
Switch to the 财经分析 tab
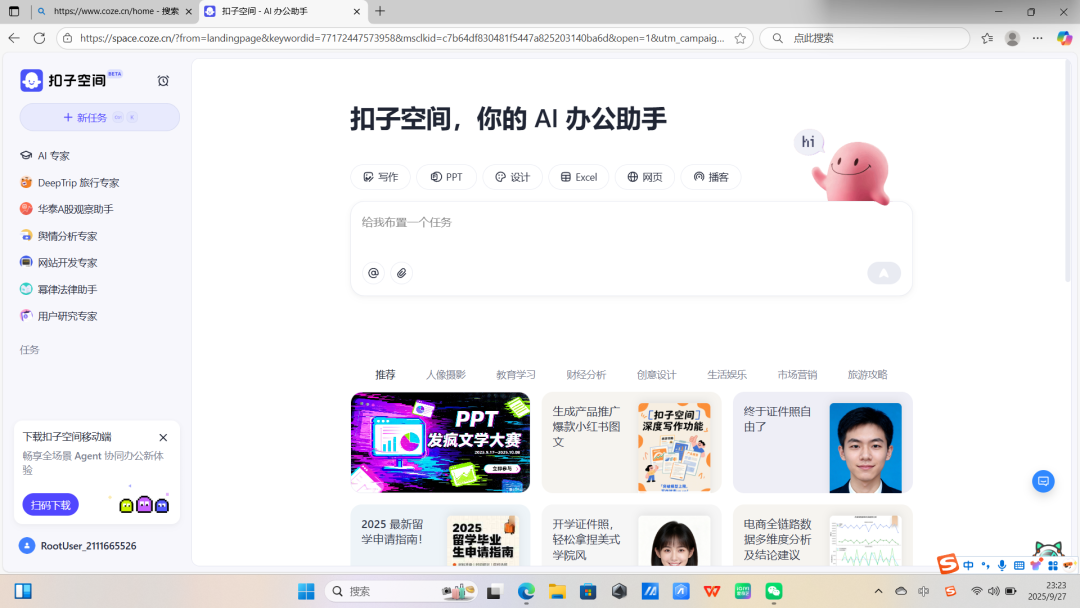pyautogui.click(x=586, y=375)
